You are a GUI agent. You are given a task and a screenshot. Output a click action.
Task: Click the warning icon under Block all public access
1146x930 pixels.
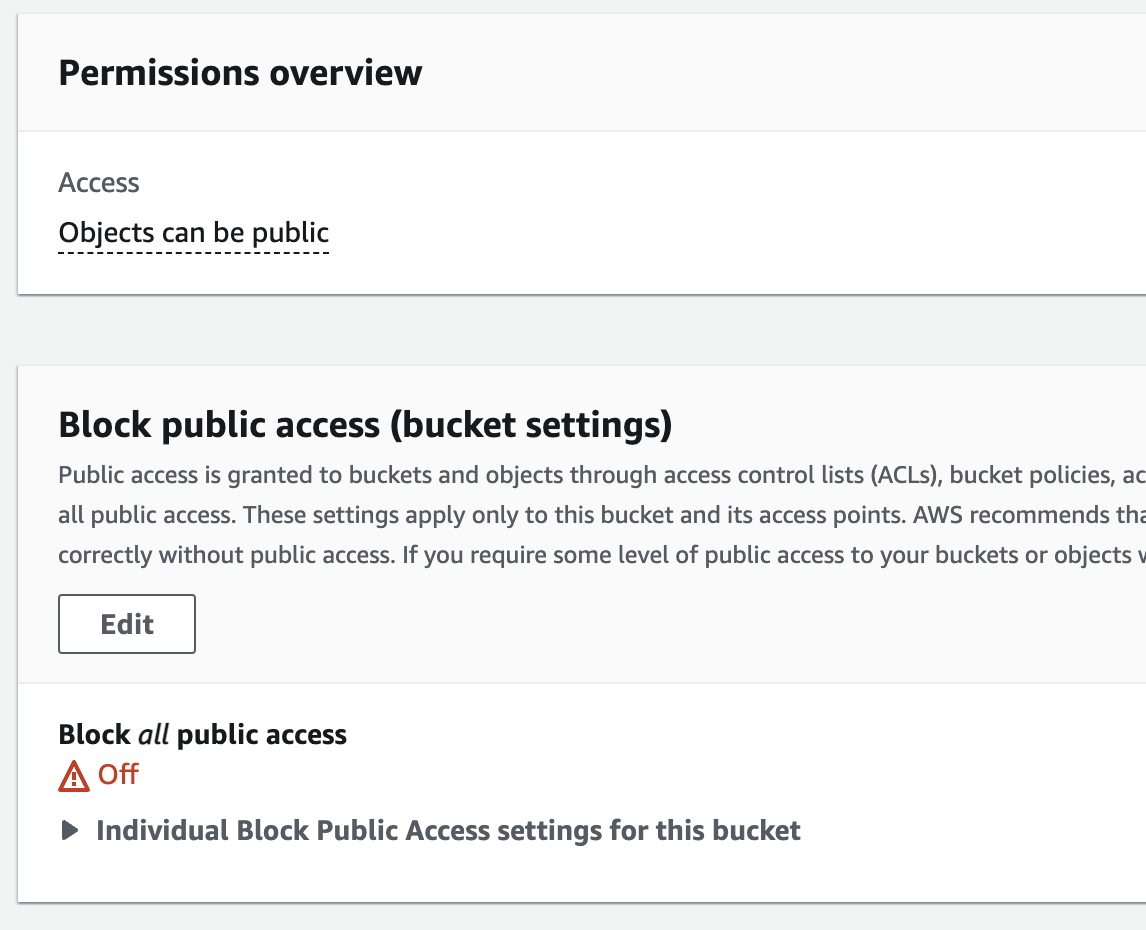(72, 774)
